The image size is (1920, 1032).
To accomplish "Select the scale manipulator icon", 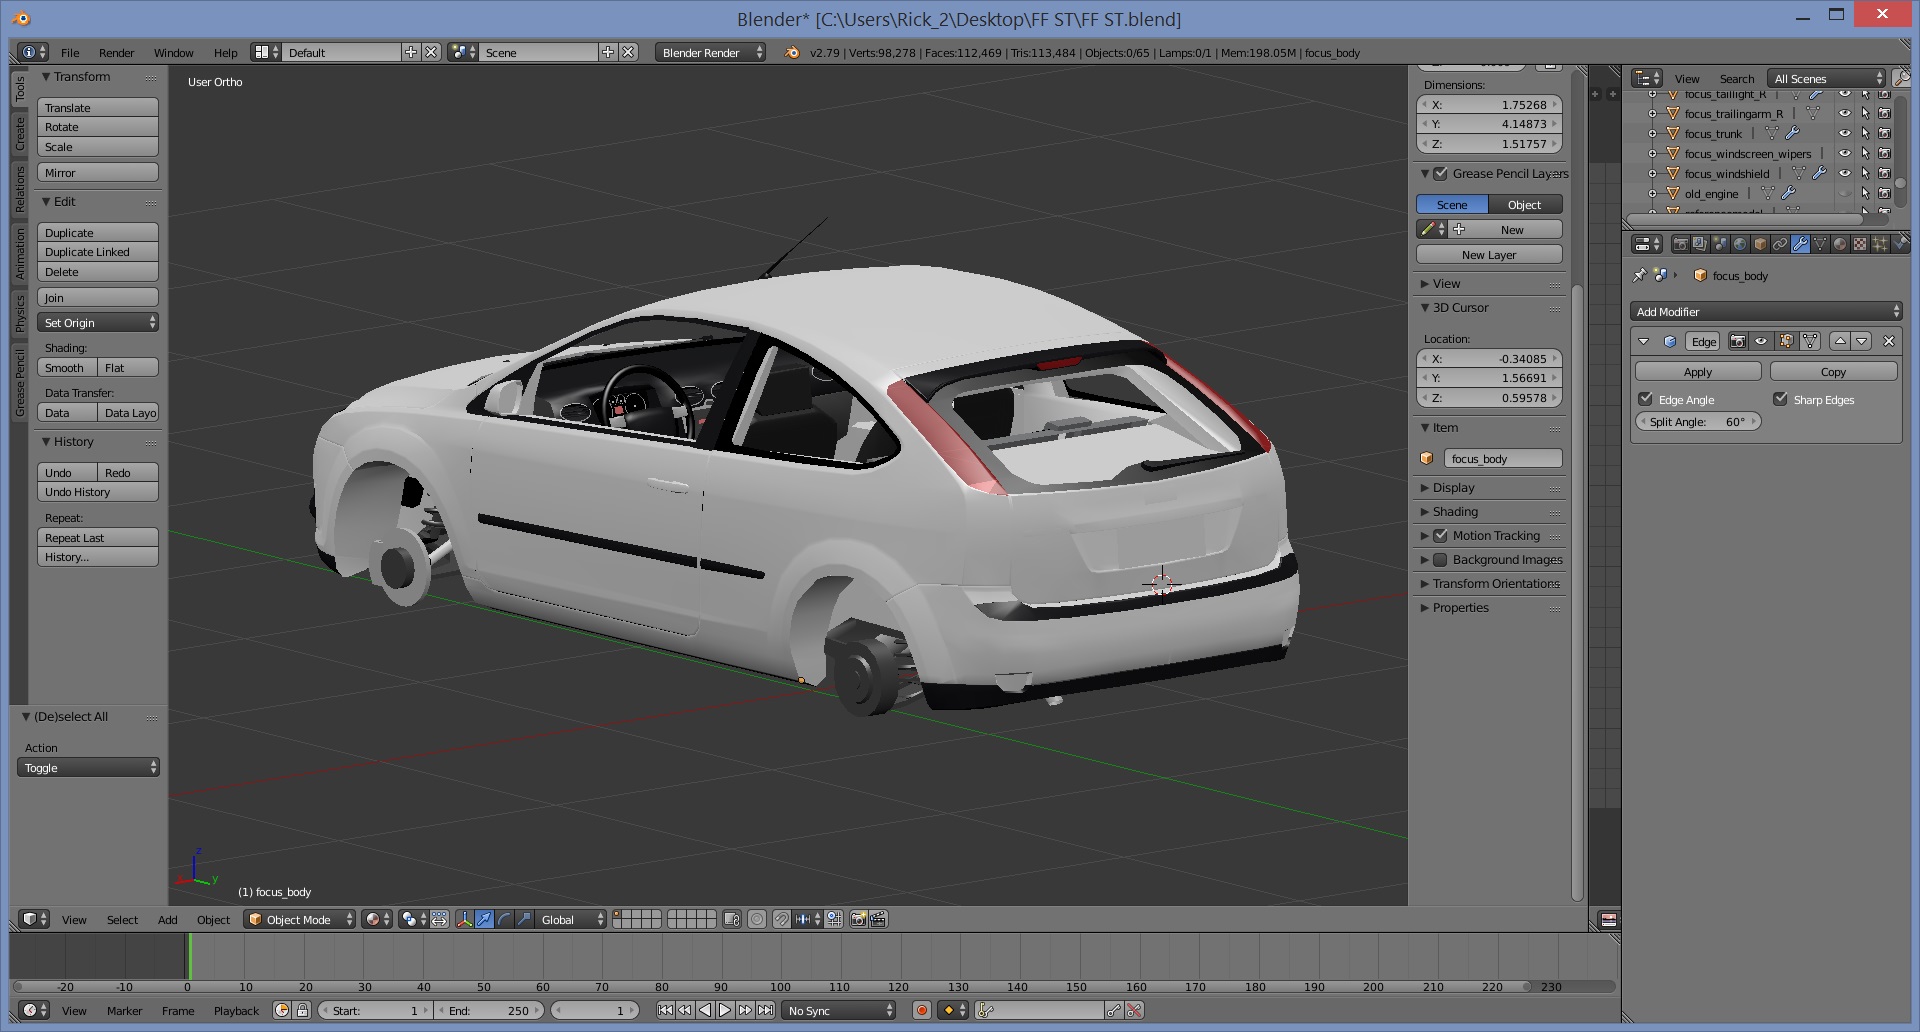I will [524, 919].
